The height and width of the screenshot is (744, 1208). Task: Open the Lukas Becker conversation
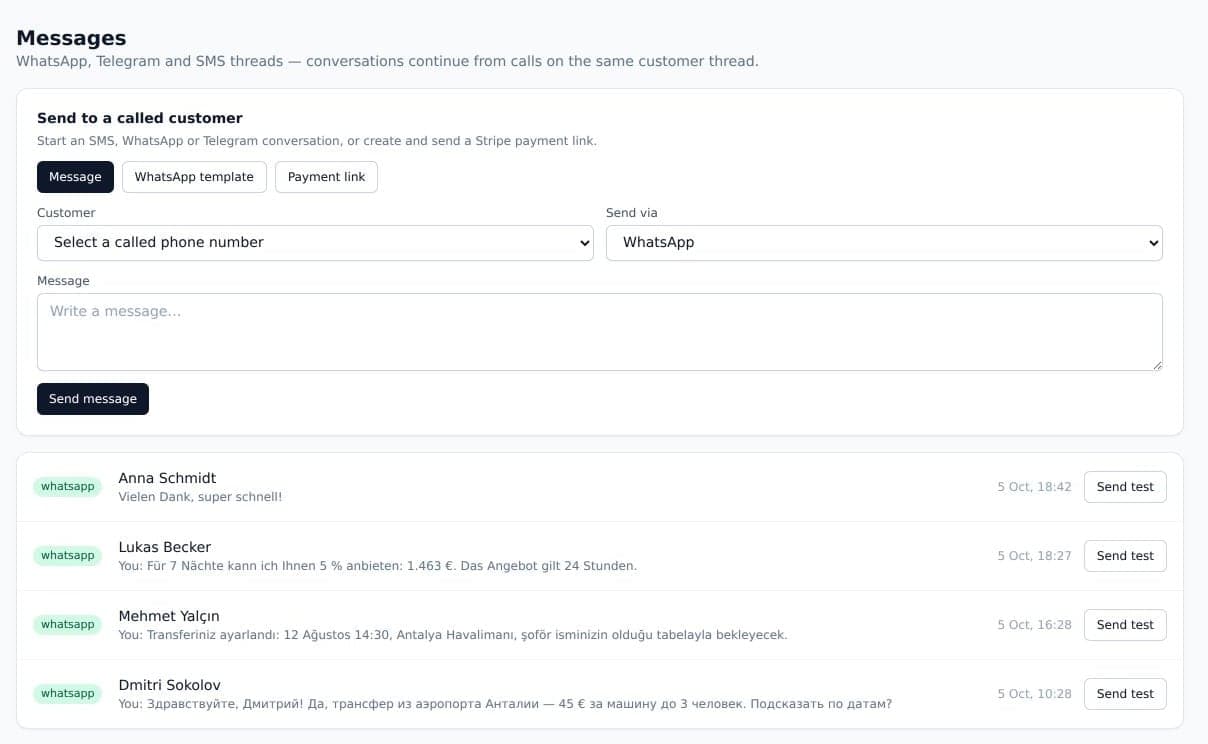[x=600, y=556]
